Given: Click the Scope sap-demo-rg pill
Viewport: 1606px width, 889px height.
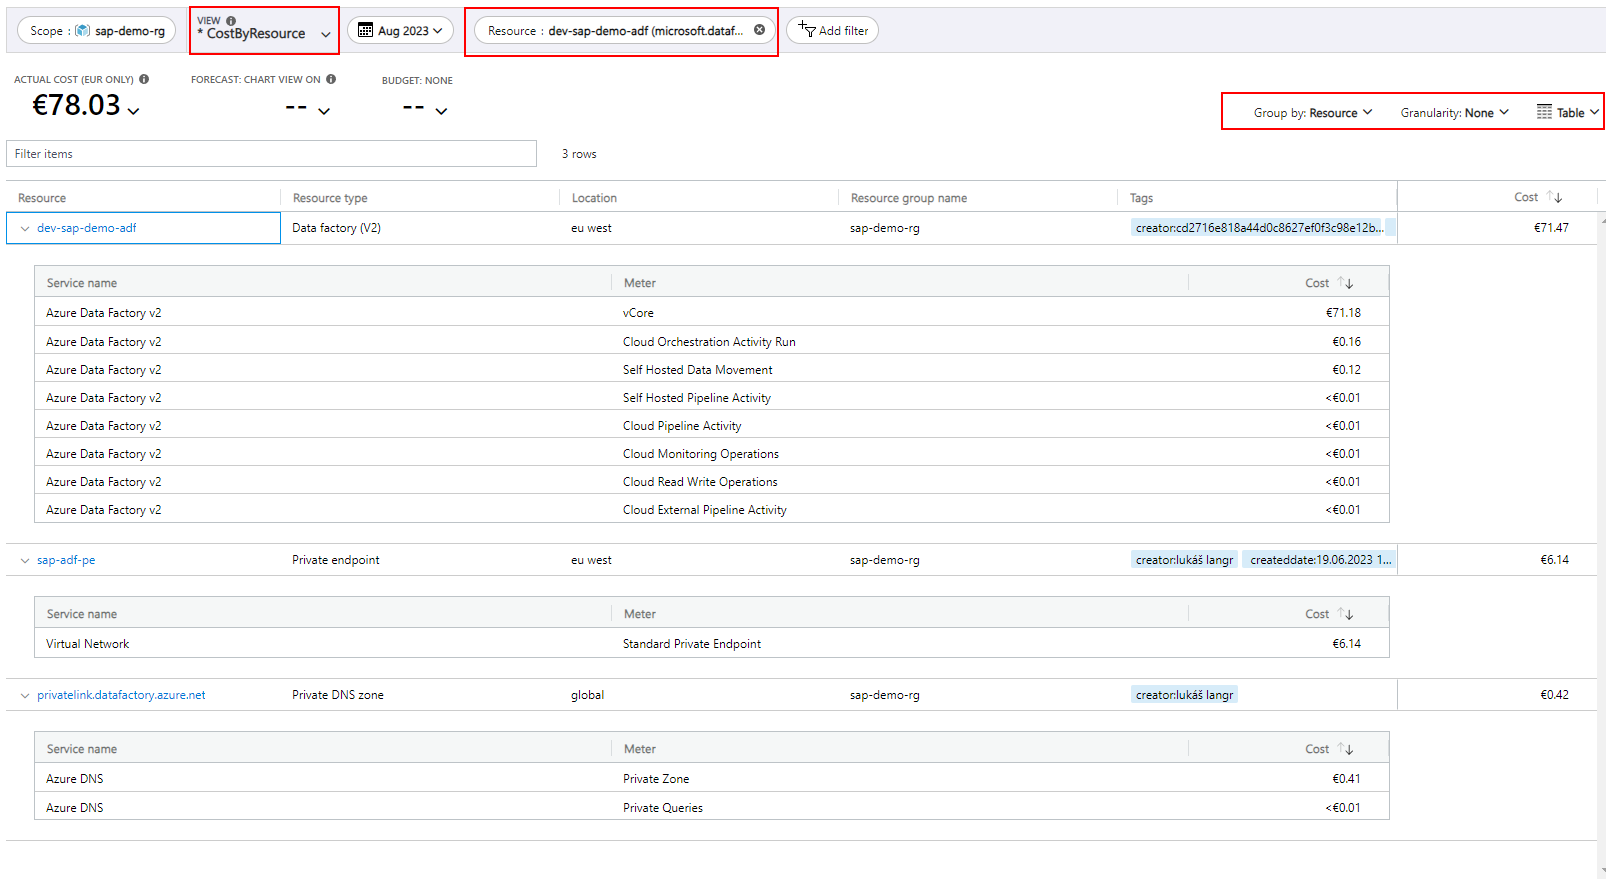Looking at the screenshot, I should (x=97, y=30).
